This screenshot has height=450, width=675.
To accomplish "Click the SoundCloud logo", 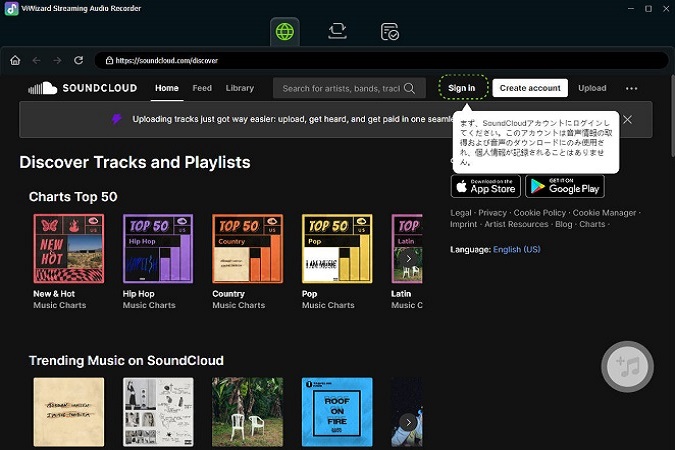I will (83, 88).
